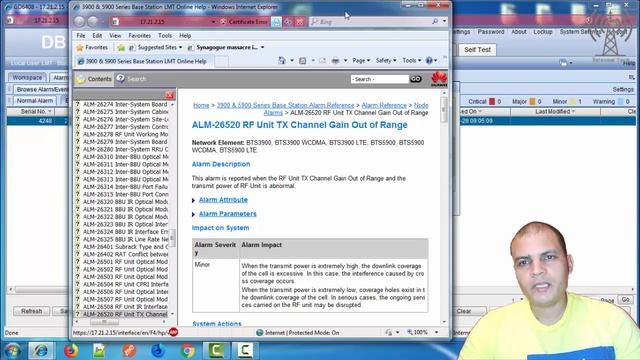Open the Certificate Error warning
Screen dimensions: 640x360
(x=244, y=22)
